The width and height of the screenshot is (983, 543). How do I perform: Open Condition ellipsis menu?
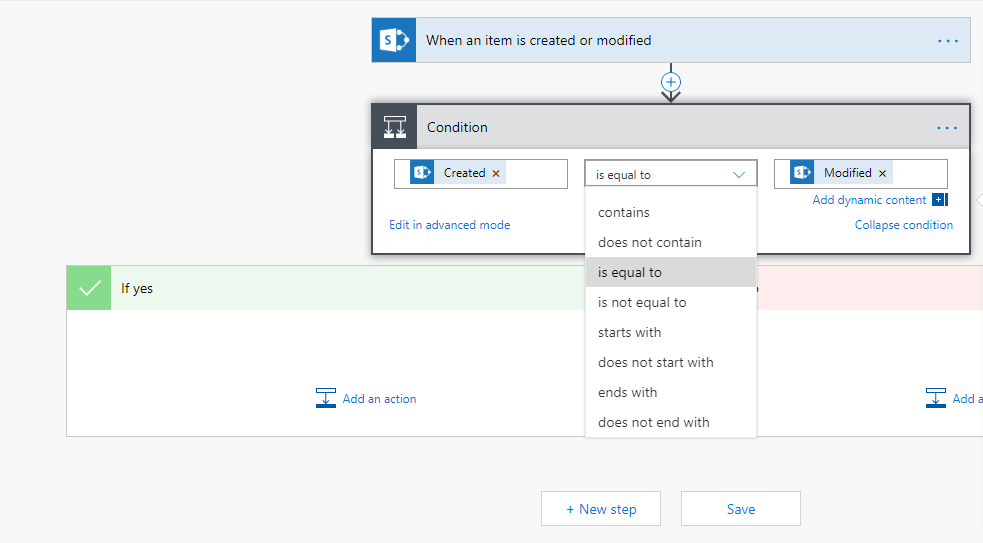pos(947,128)
